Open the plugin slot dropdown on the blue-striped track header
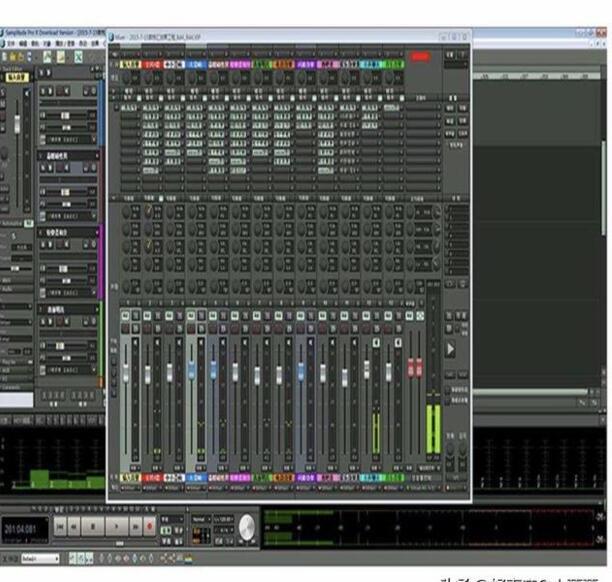 pos(69,139)
